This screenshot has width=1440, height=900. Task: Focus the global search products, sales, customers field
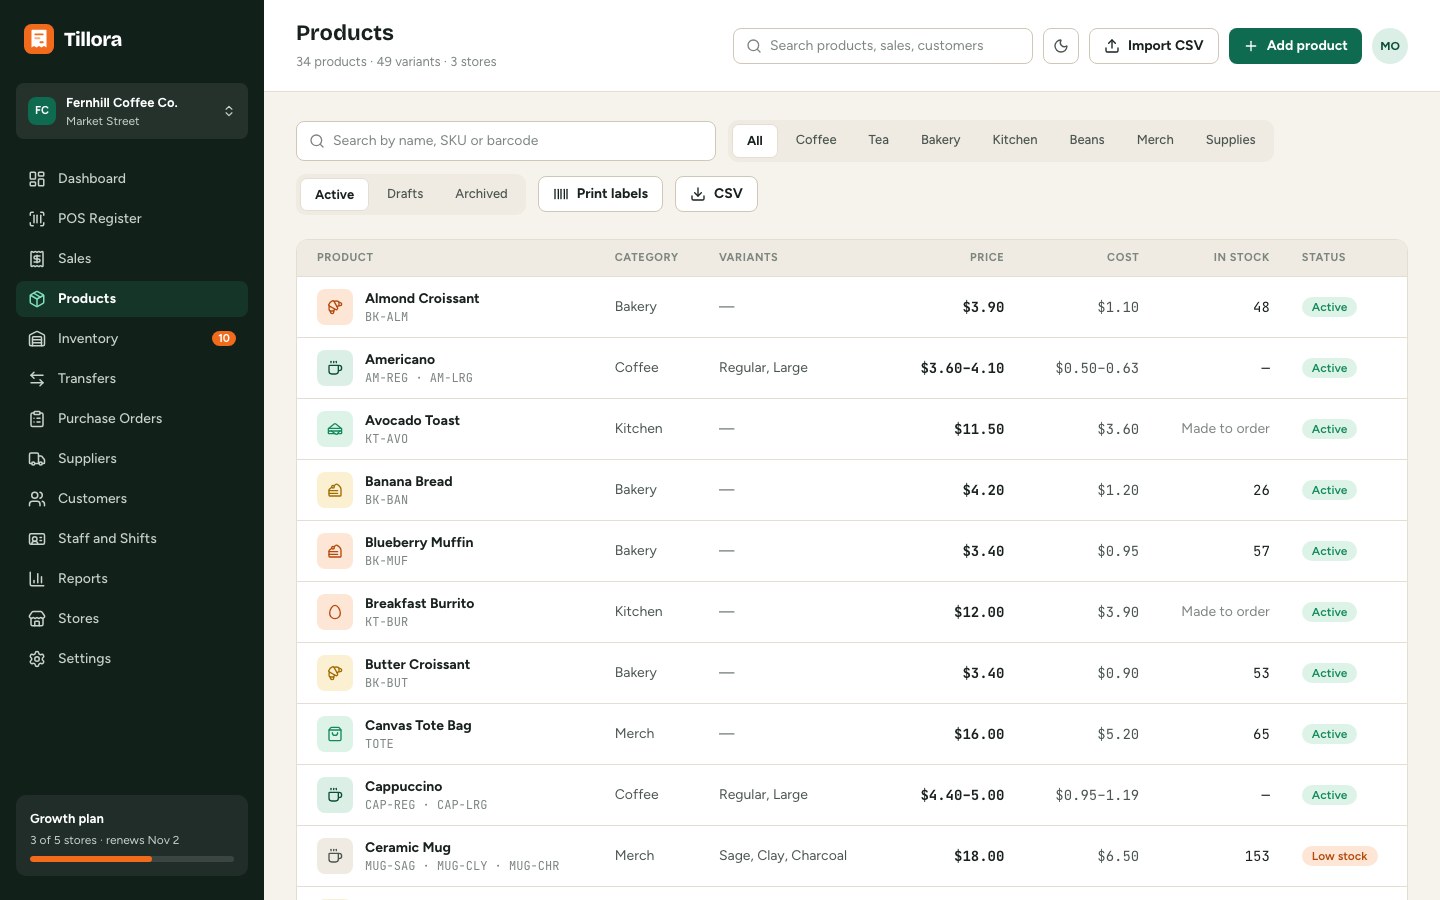pos(883,46)
